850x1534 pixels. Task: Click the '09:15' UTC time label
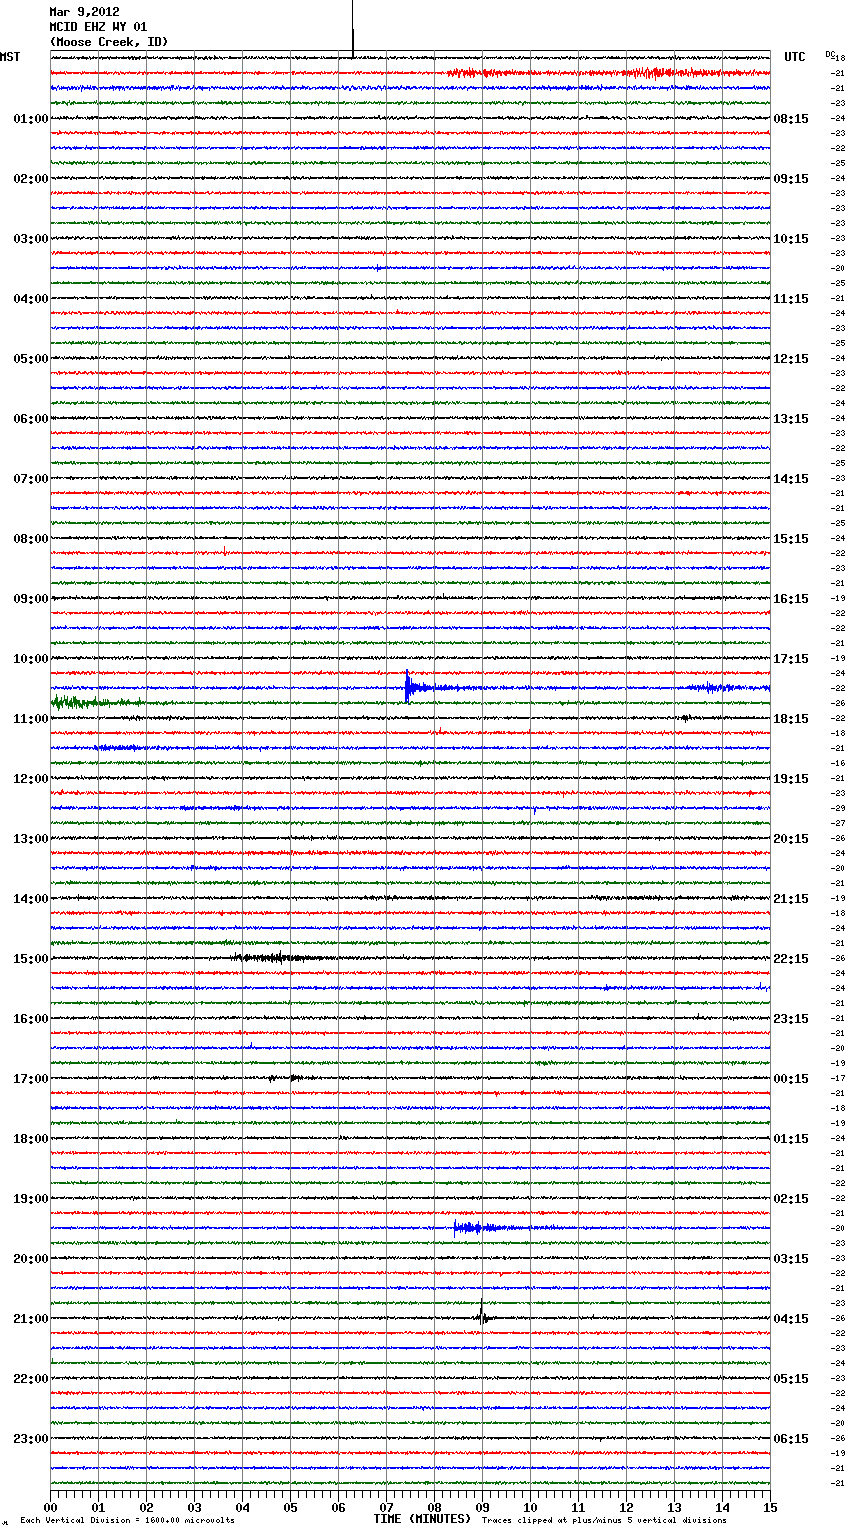pos(791,179)
